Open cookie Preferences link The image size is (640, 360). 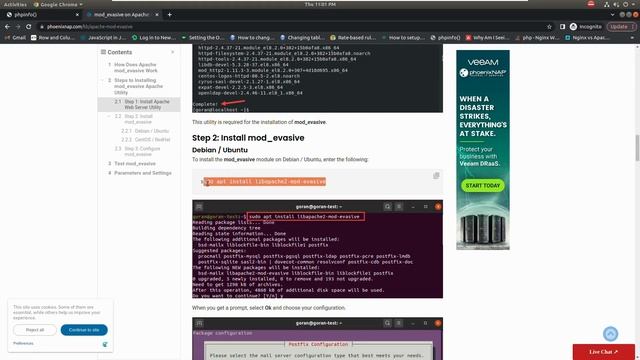[23, 344]
